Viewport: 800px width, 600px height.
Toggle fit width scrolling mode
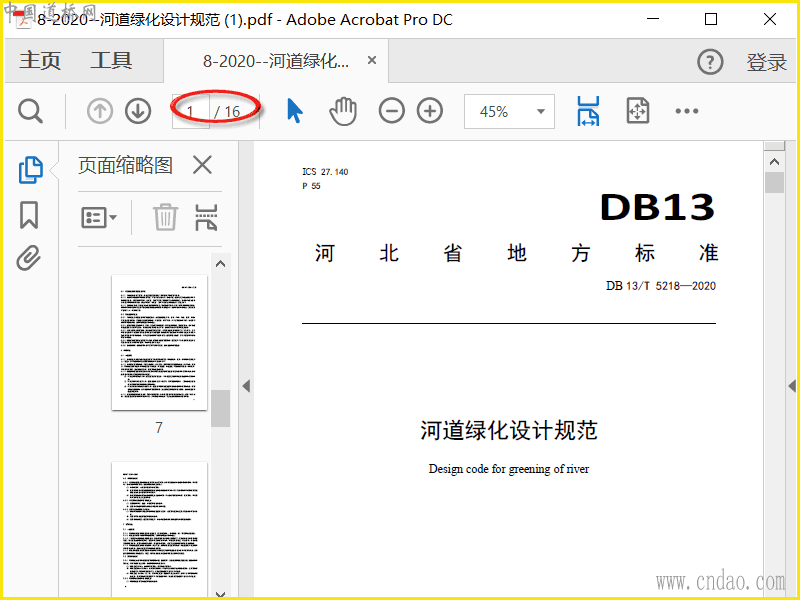point(588,111)
